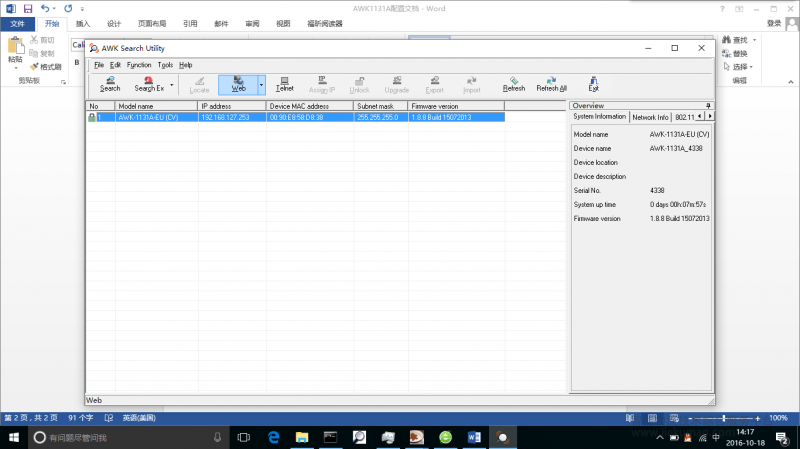This screenshot has width=800, height=449.
Task: Open the Tools menu
Action: tap(165, 65)
